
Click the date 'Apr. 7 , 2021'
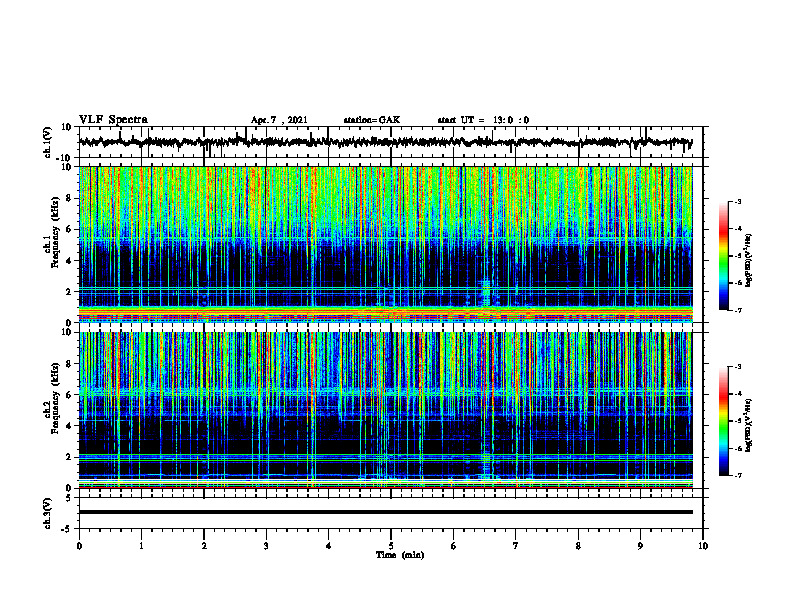[279, 120]
